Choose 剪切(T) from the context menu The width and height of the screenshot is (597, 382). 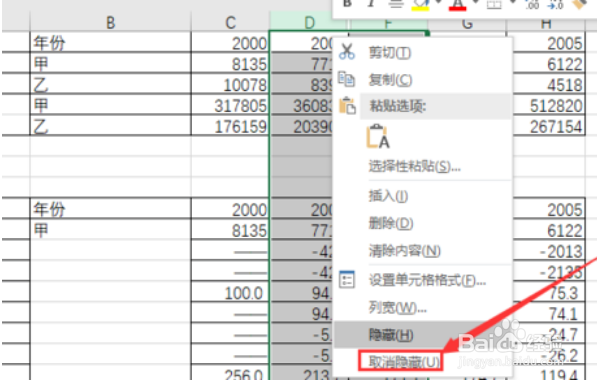pos(423,53)
